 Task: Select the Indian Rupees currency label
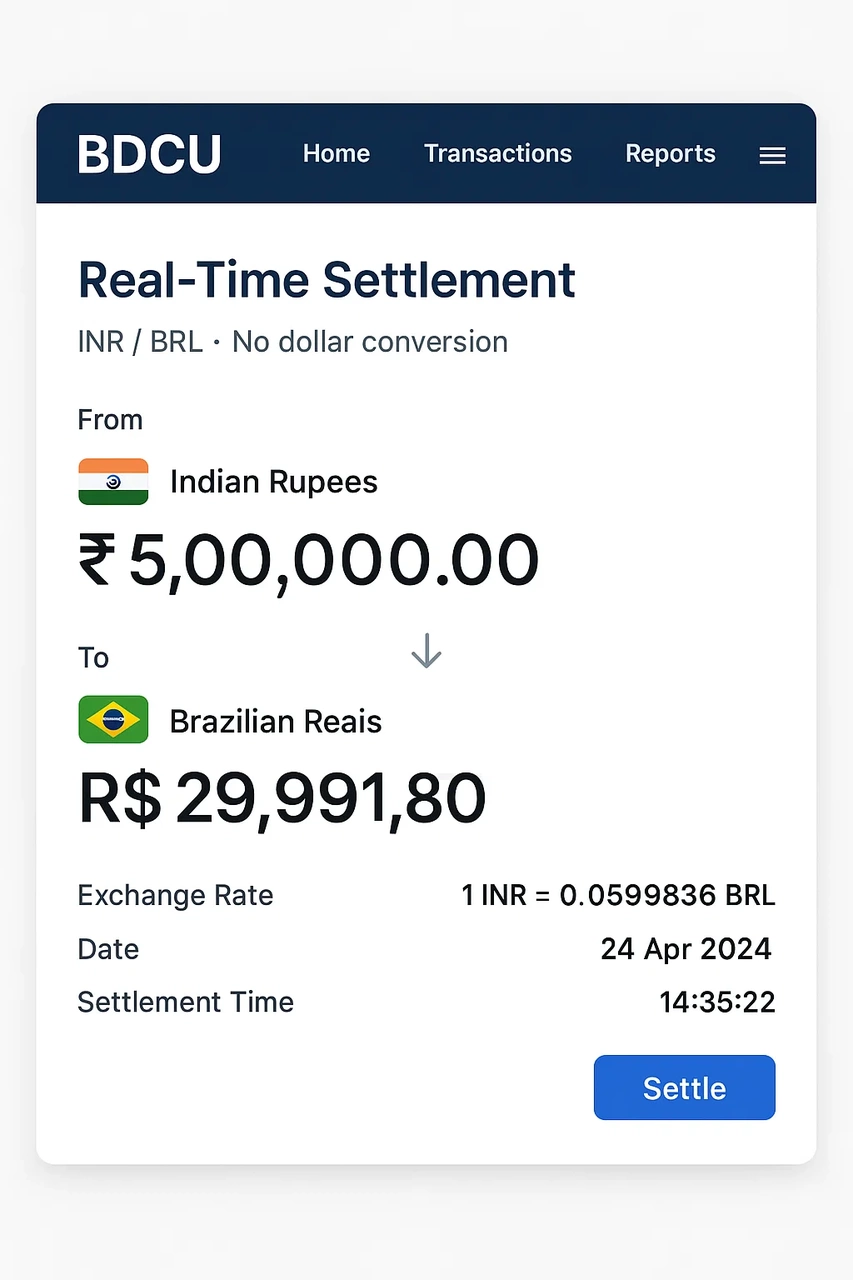pos(274,482)
